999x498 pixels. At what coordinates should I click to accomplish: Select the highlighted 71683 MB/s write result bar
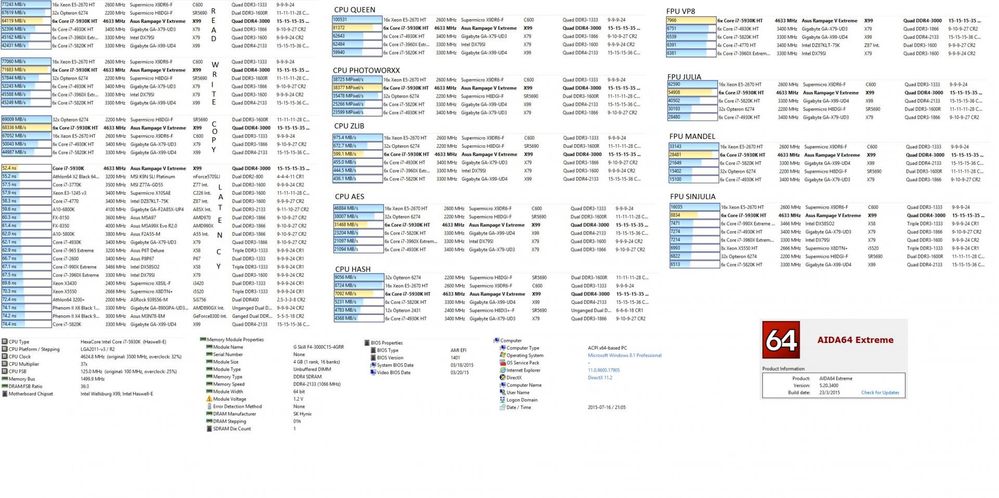pos(25,69)
